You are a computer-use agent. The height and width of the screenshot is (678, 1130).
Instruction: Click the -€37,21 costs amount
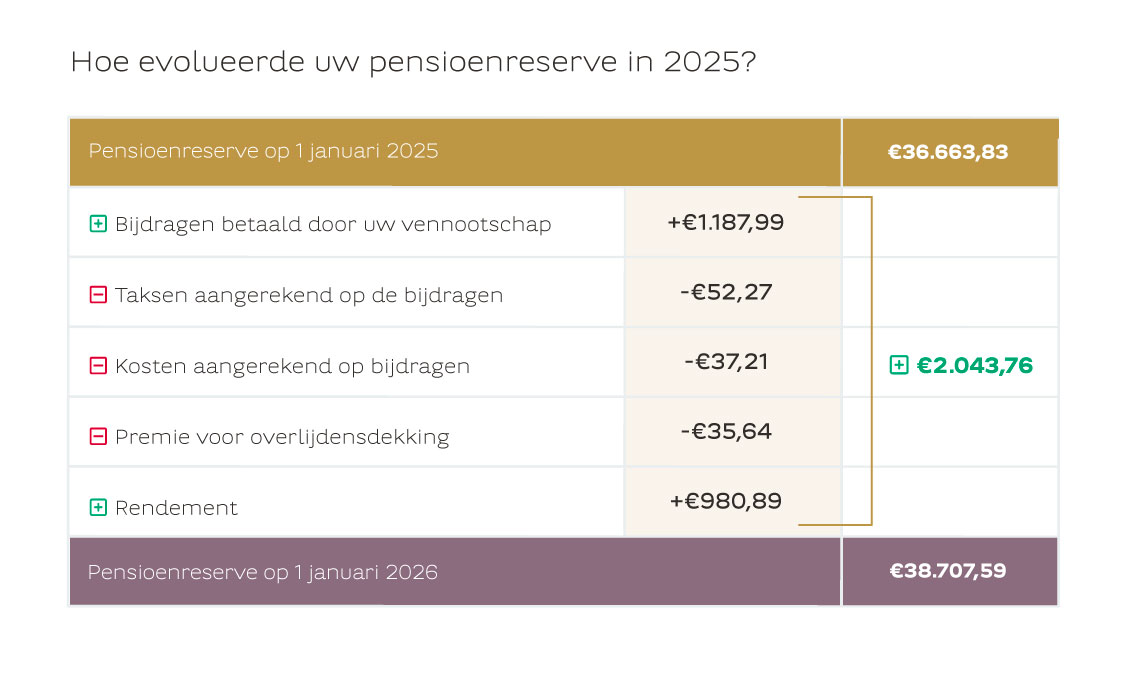tap(726, 361)
